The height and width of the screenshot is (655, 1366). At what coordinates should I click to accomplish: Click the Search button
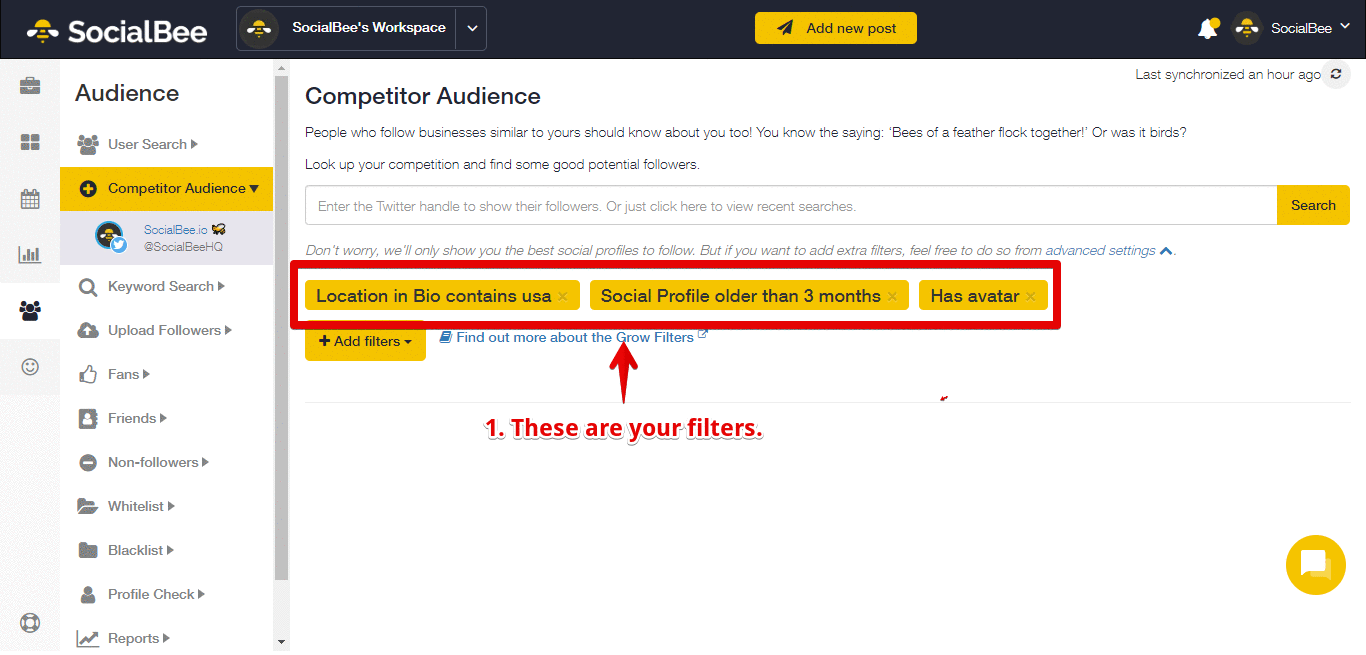tap(1313, 205)
